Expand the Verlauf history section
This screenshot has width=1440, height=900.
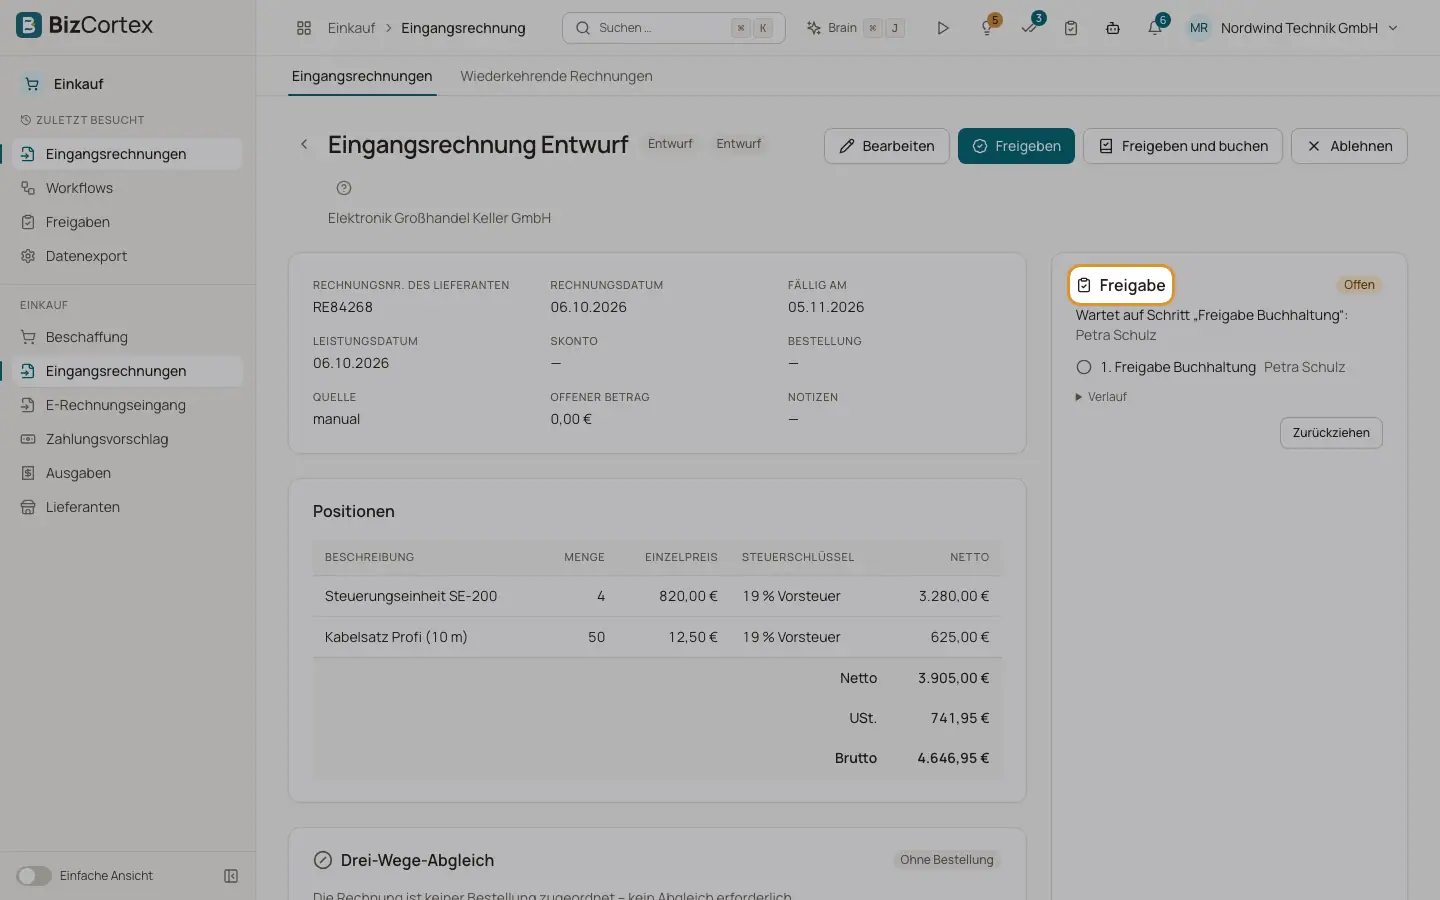pos(1101,397)
